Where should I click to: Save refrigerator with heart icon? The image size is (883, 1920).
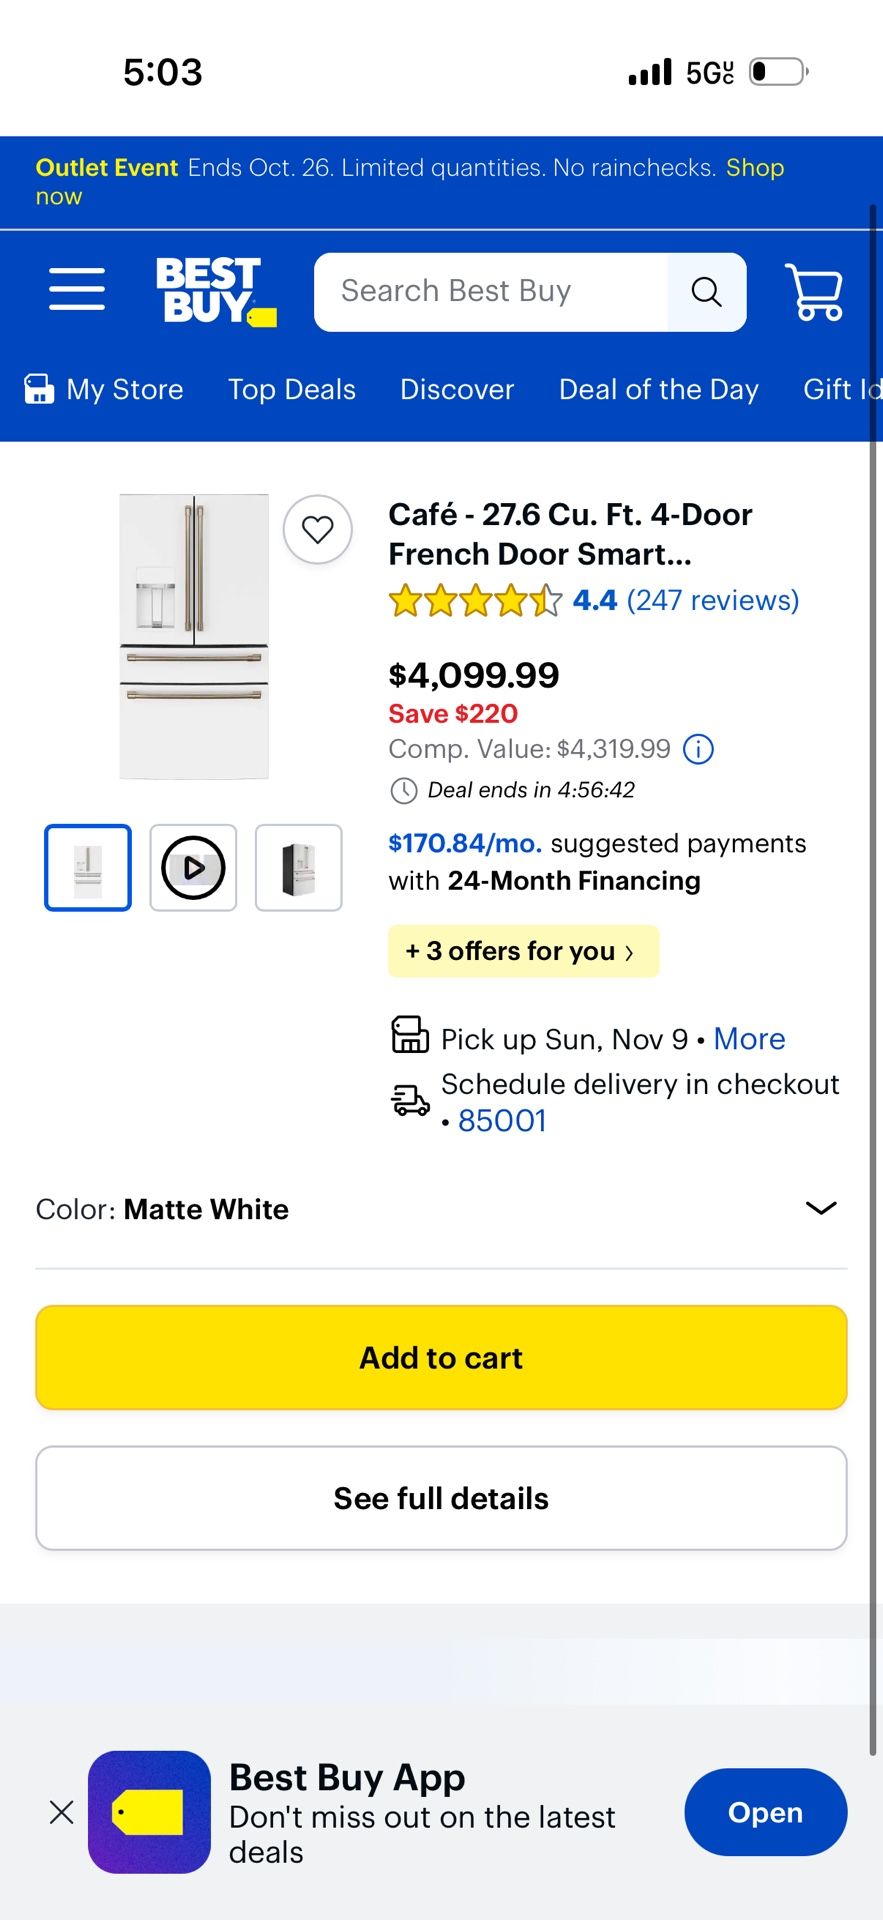click(x=318, y=529)
